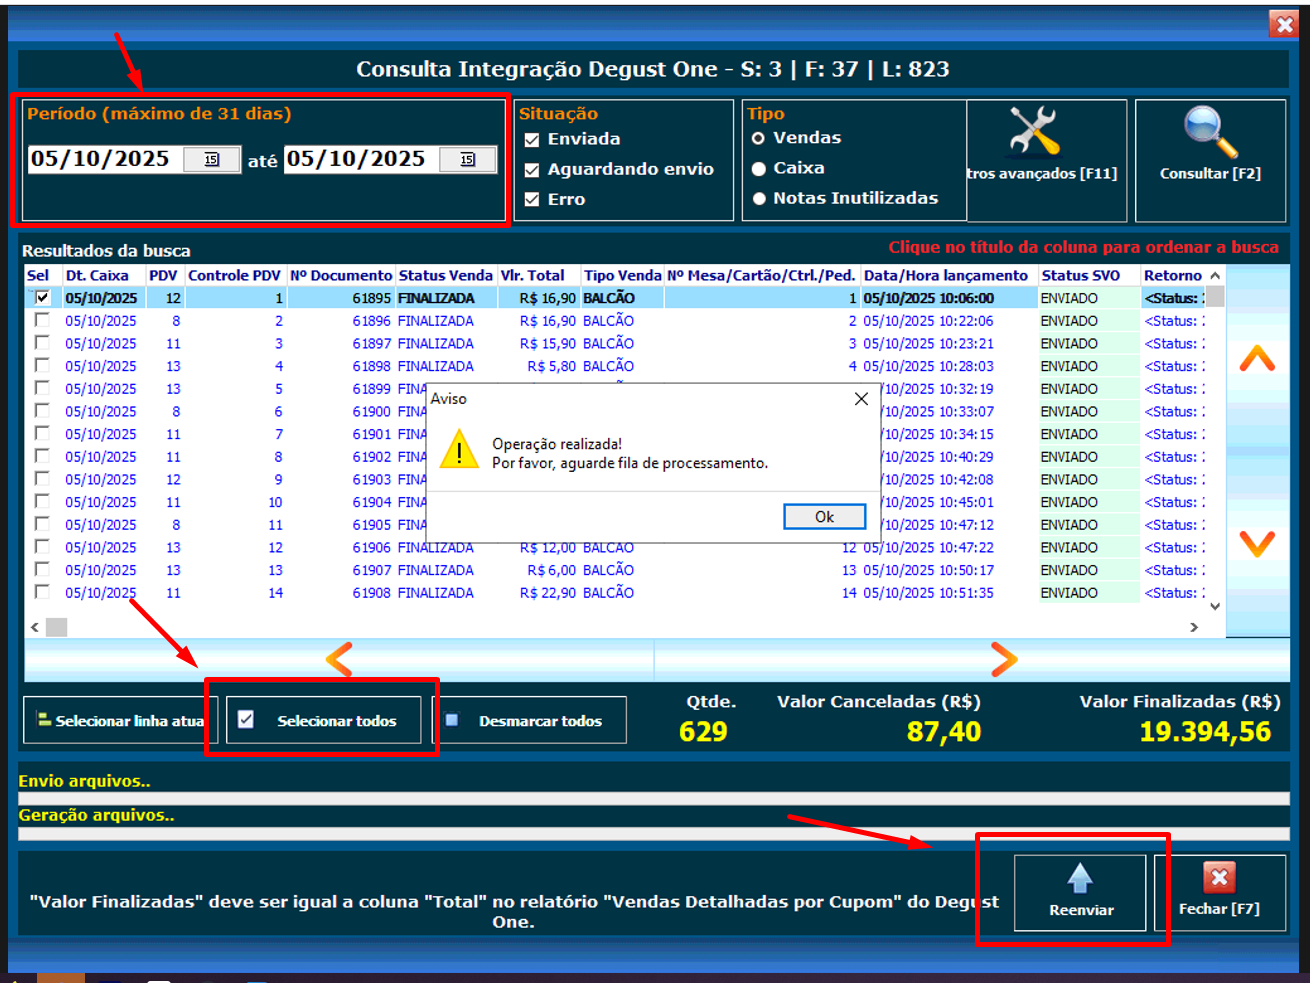
Task: Click the 61899 document number cell
Action: (371, 389)
